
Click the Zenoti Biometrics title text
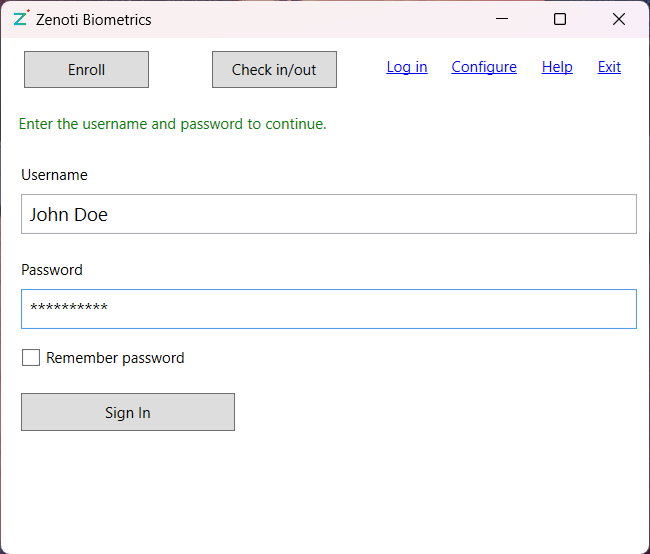(x=94, y=19)
